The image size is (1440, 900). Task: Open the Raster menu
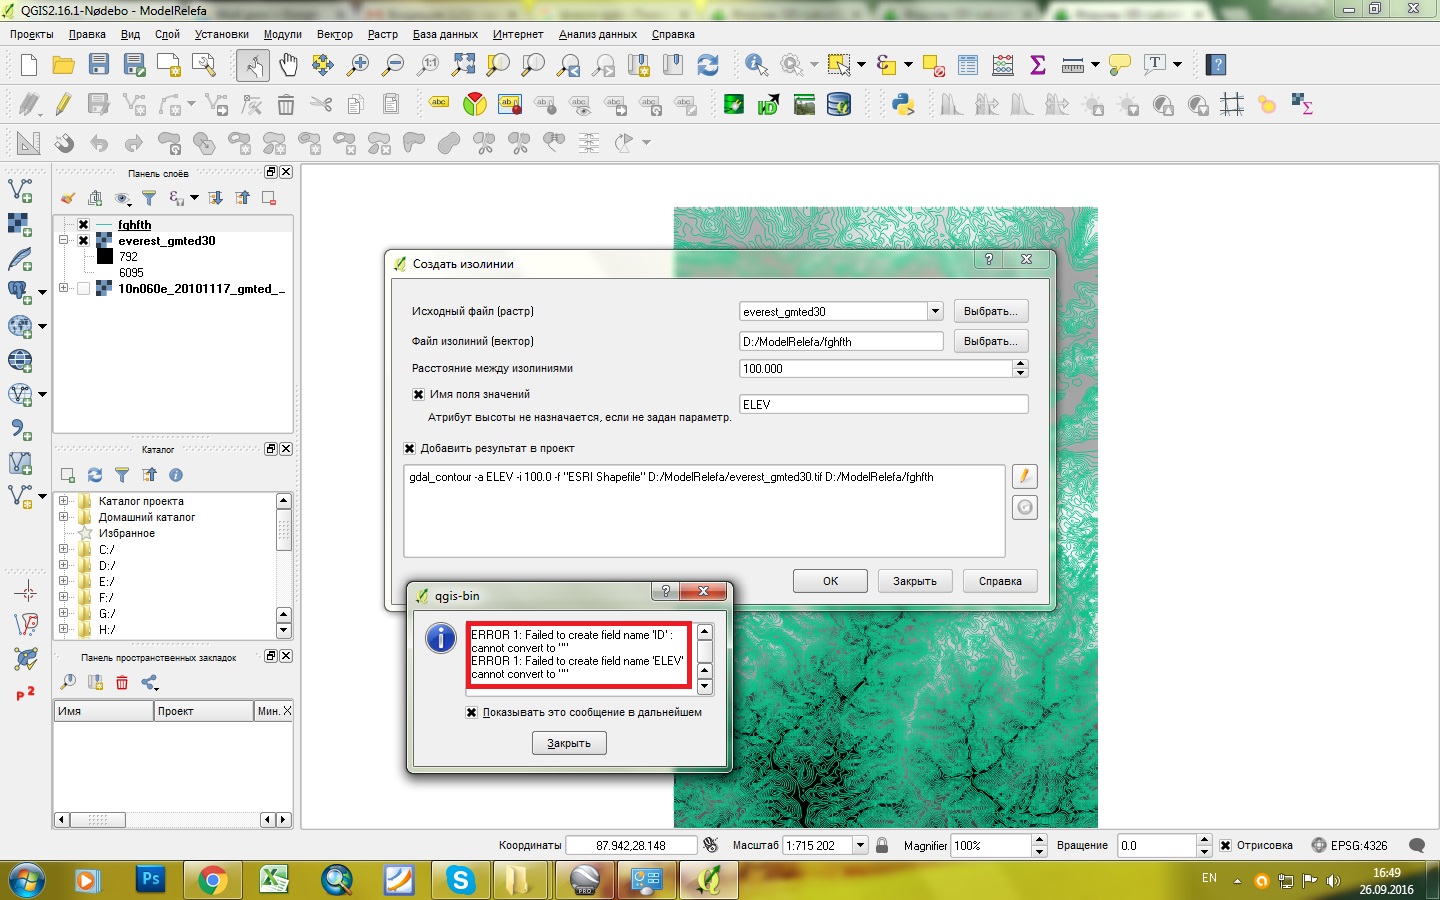coord(383,34)
